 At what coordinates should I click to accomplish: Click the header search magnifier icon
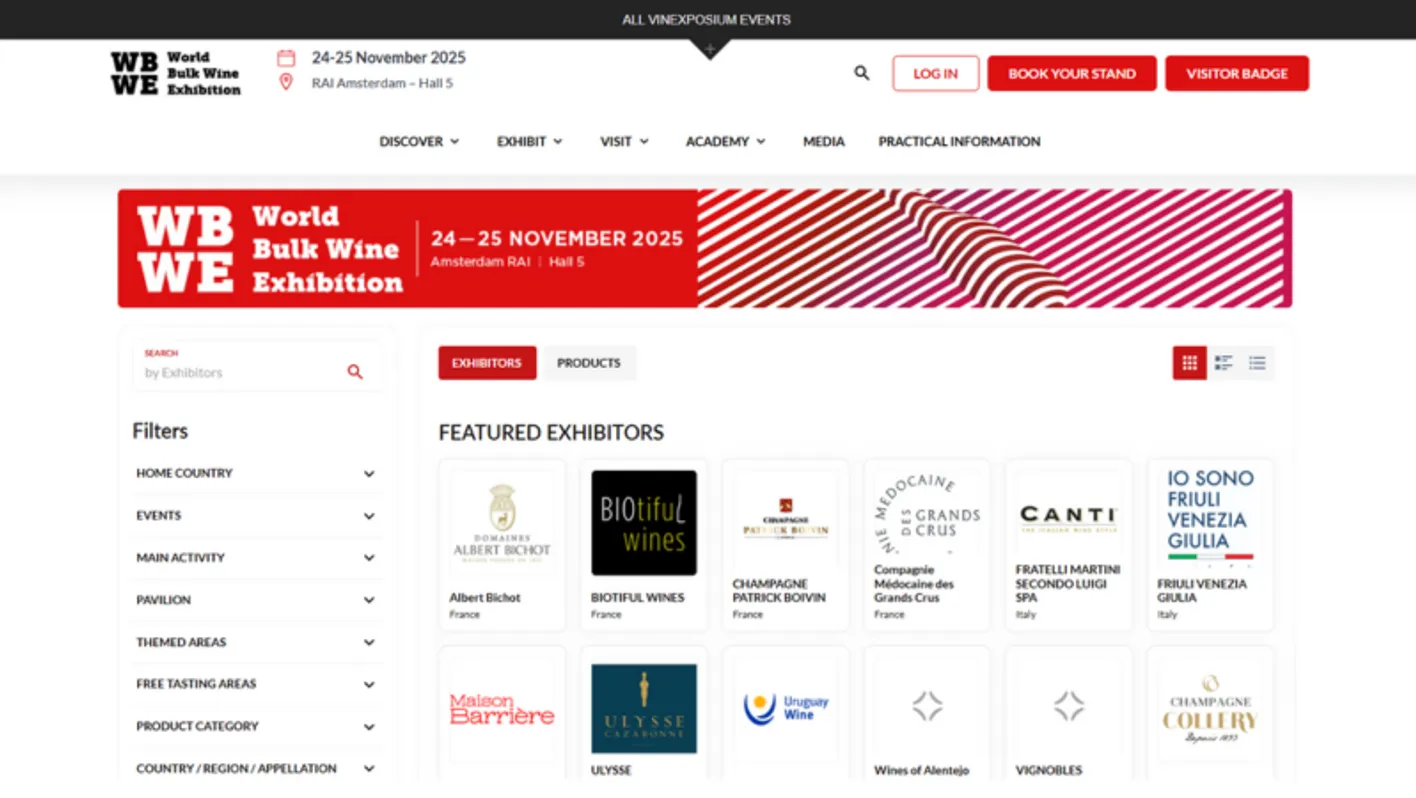point(861,73)
